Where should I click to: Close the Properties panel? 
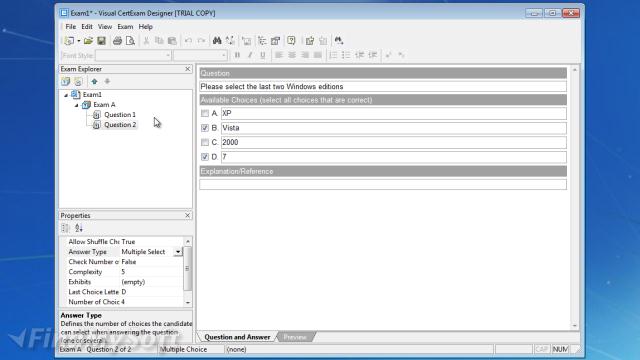pyautogui.click(x=187, y=215)
